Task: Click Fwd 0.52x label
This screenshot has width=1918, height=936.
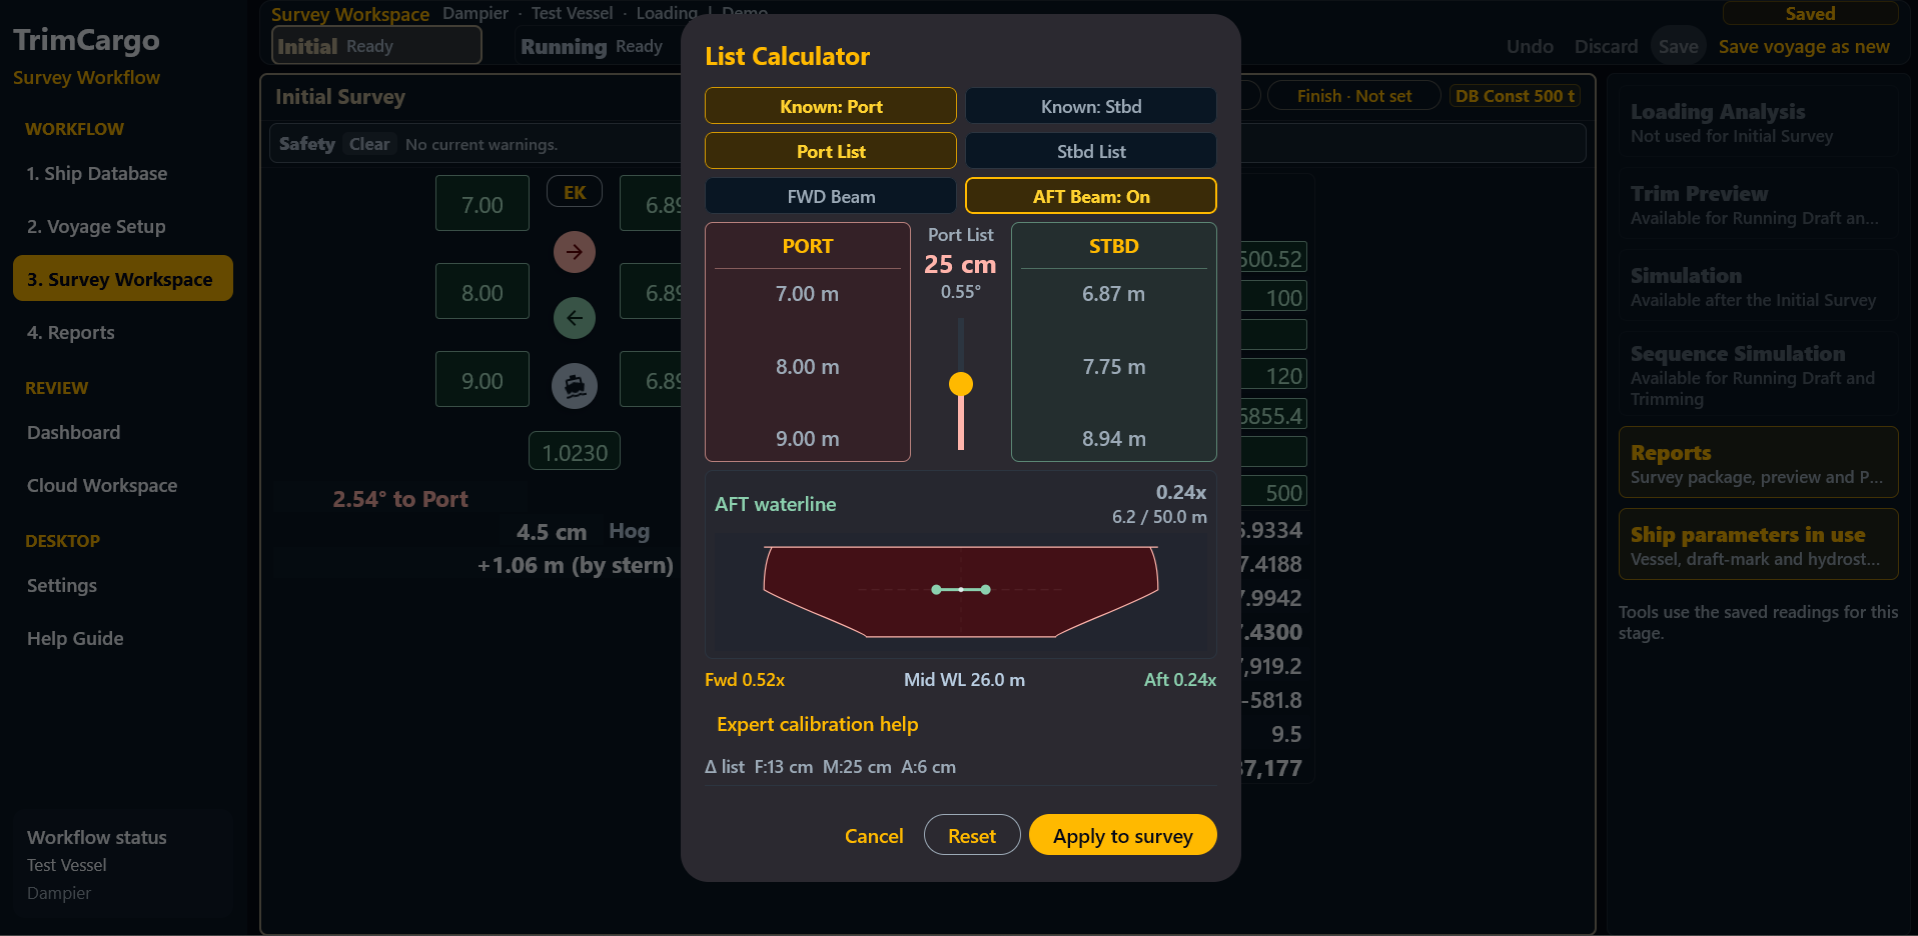Action: (744, 680)
